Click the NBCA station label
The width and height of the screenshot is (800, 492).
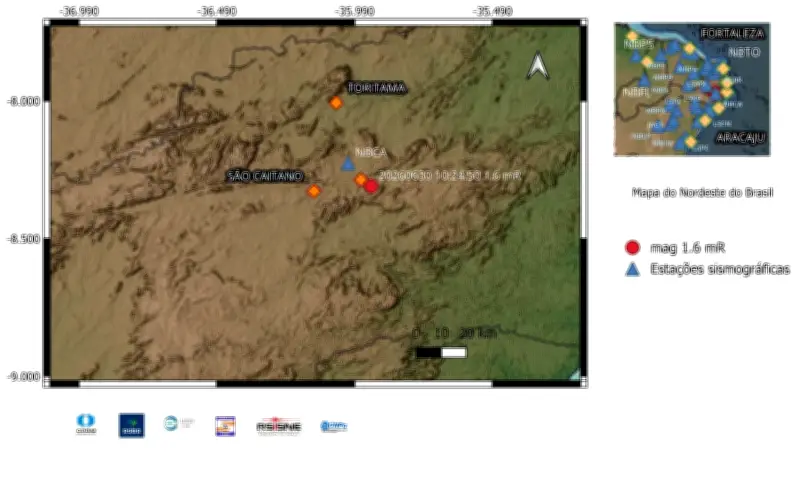pyautogui.click(x=371, y=152)
